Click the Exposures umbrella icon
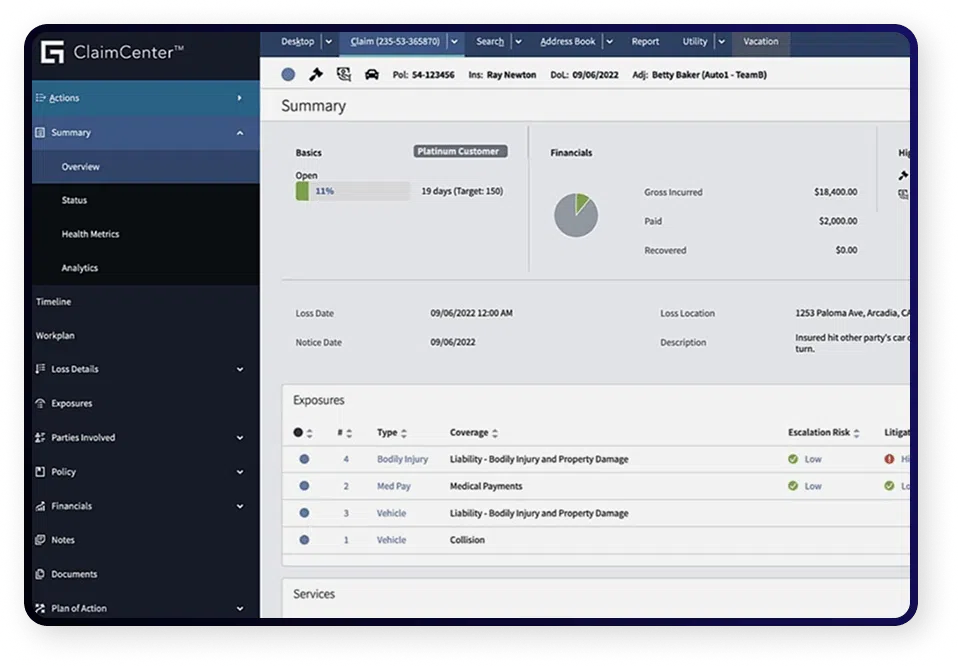The height and width of the screenshot is (666, 958). [x=40, y=403]
